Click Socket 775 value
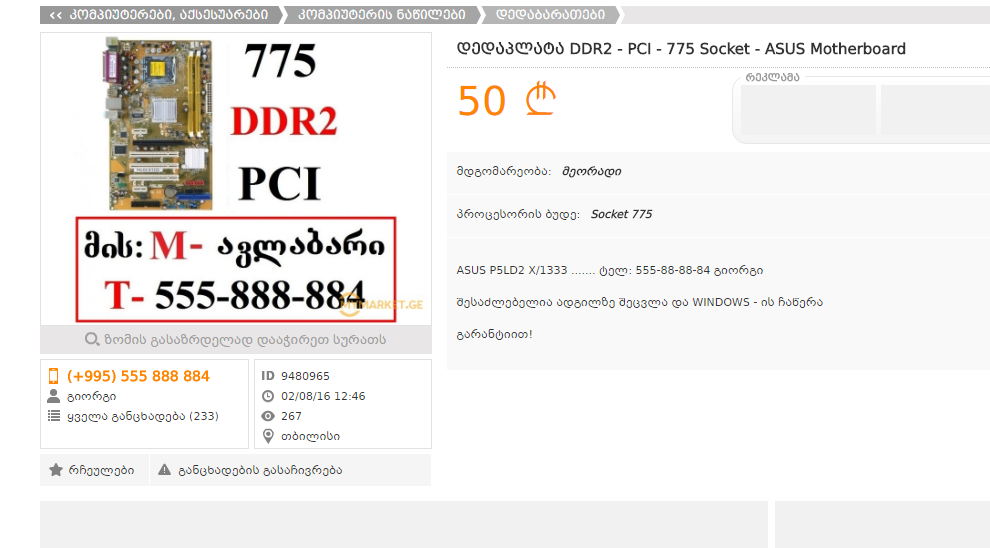Viewport: 990px width, 548px height. [621, 214]
